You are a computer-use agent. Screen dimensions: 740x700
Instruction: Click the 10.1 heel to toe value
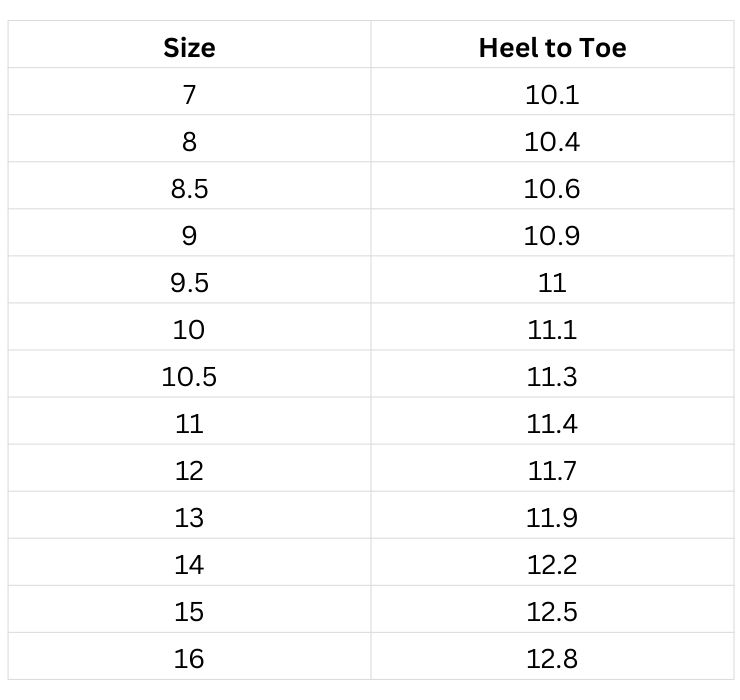tap(552, 95)
